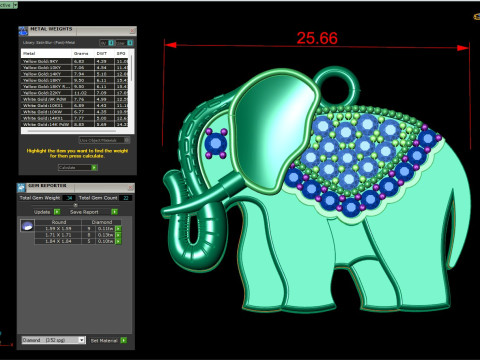Select the round diamond gem thumbnail
The height and width of the screenshot is (360, 480).
[x=27, y=226]
